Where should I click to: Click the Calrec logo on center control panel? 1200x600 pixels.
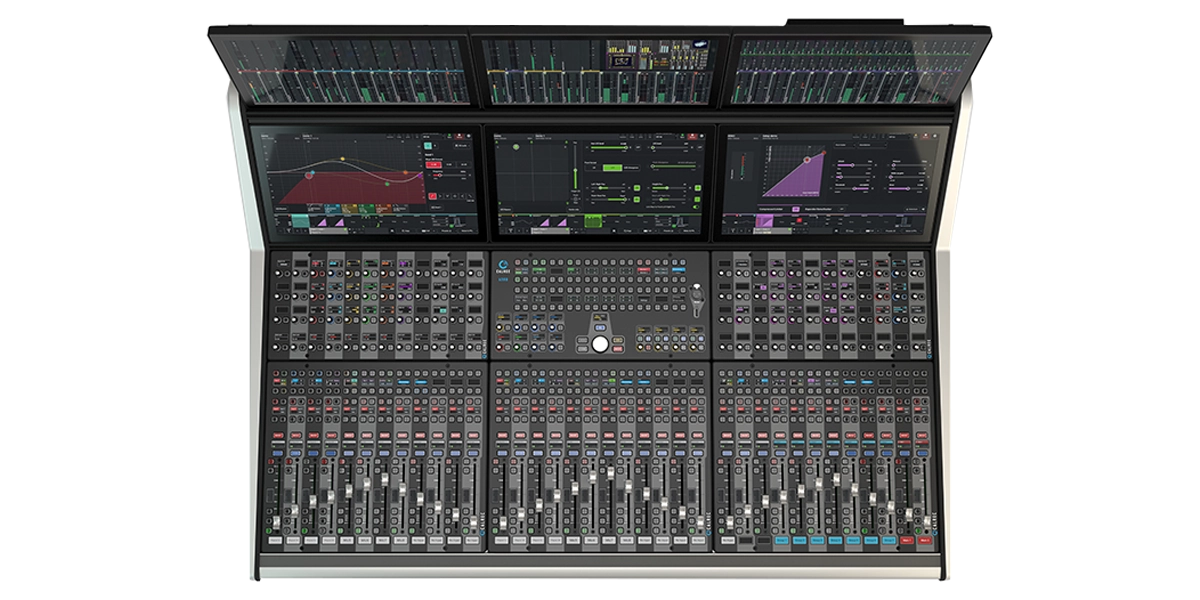click(x=503, y=266)
